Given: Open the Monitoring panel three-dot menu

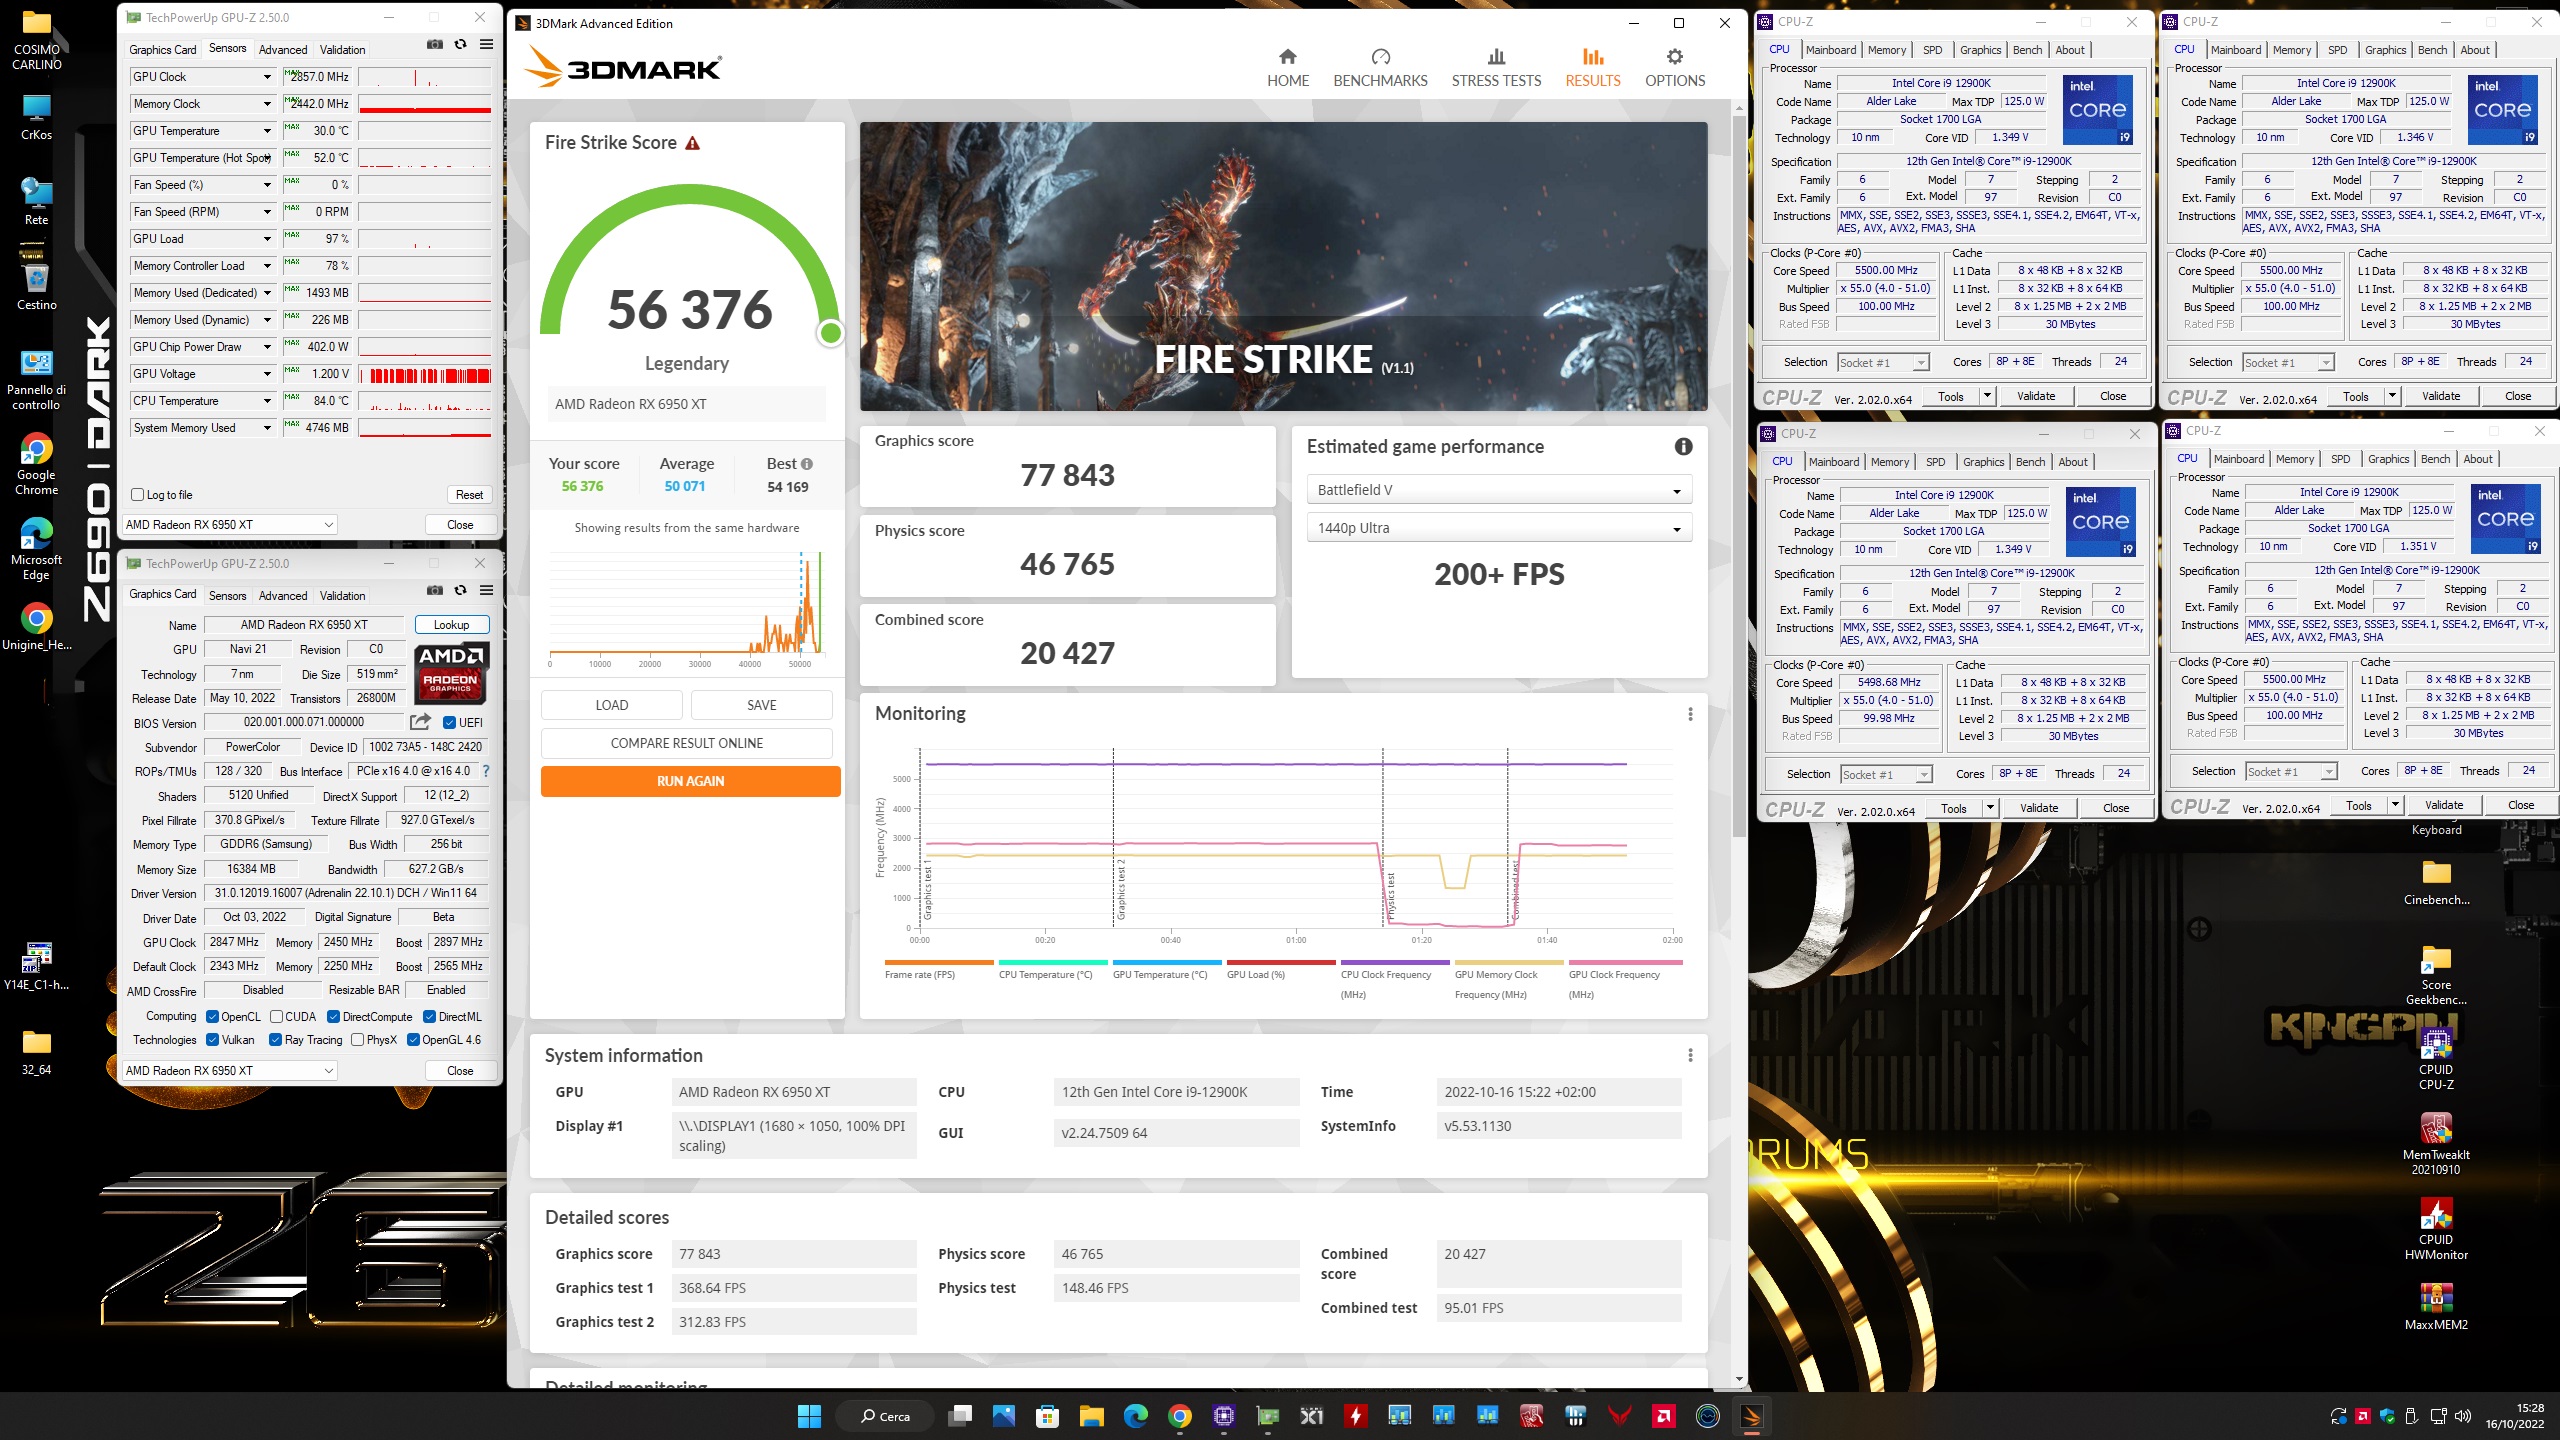Looking at the screenshot, I should click(1690, 714).
